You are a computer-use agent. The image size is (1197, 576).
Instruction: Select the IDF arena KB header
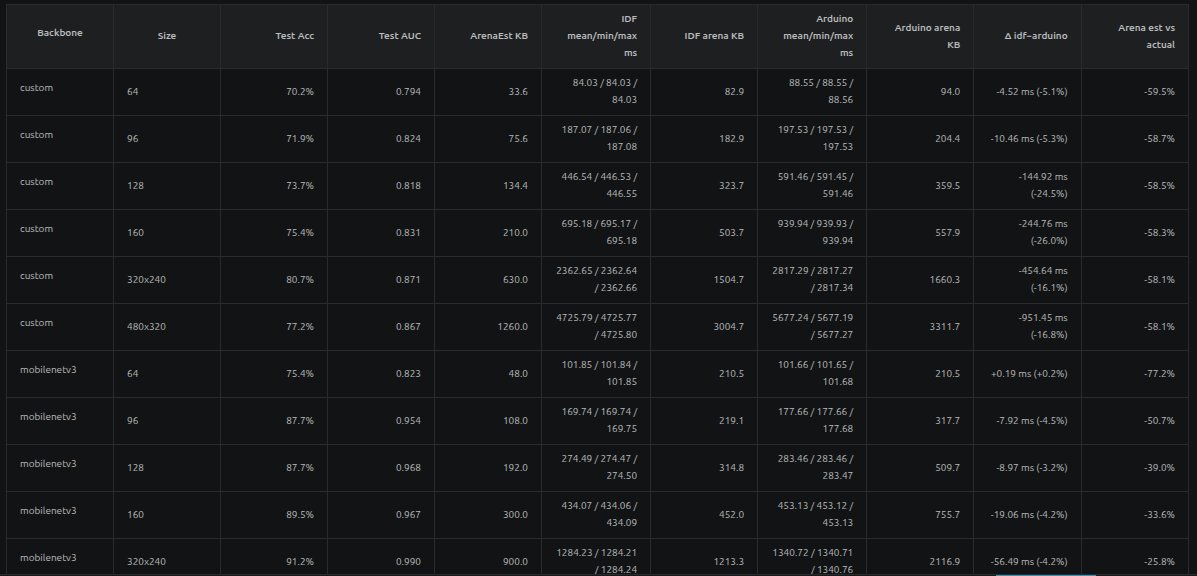715,36
